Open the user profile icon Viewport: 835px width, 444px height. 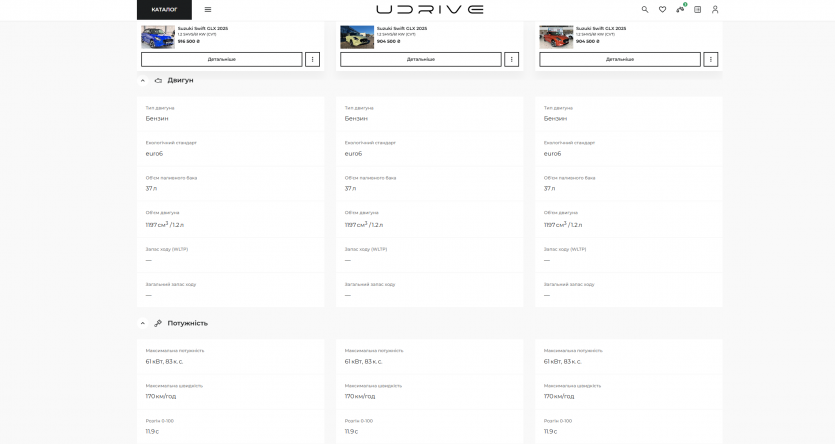tap(715, 9)
